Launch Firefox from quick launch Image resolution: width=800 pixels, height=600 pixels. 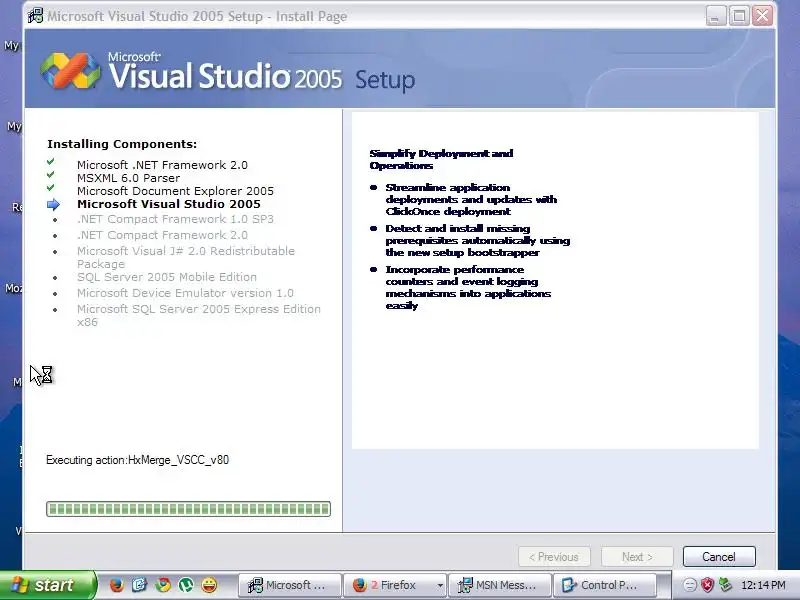(117, 585)
